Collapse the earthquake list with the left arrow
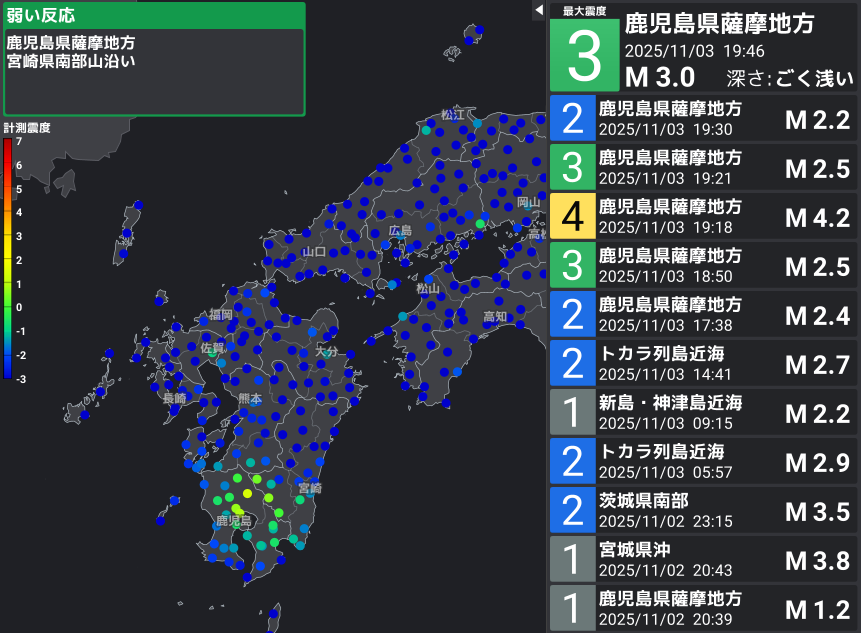This screenshot has height=633, width=861. pyautogui.click(x=540, y=8)
